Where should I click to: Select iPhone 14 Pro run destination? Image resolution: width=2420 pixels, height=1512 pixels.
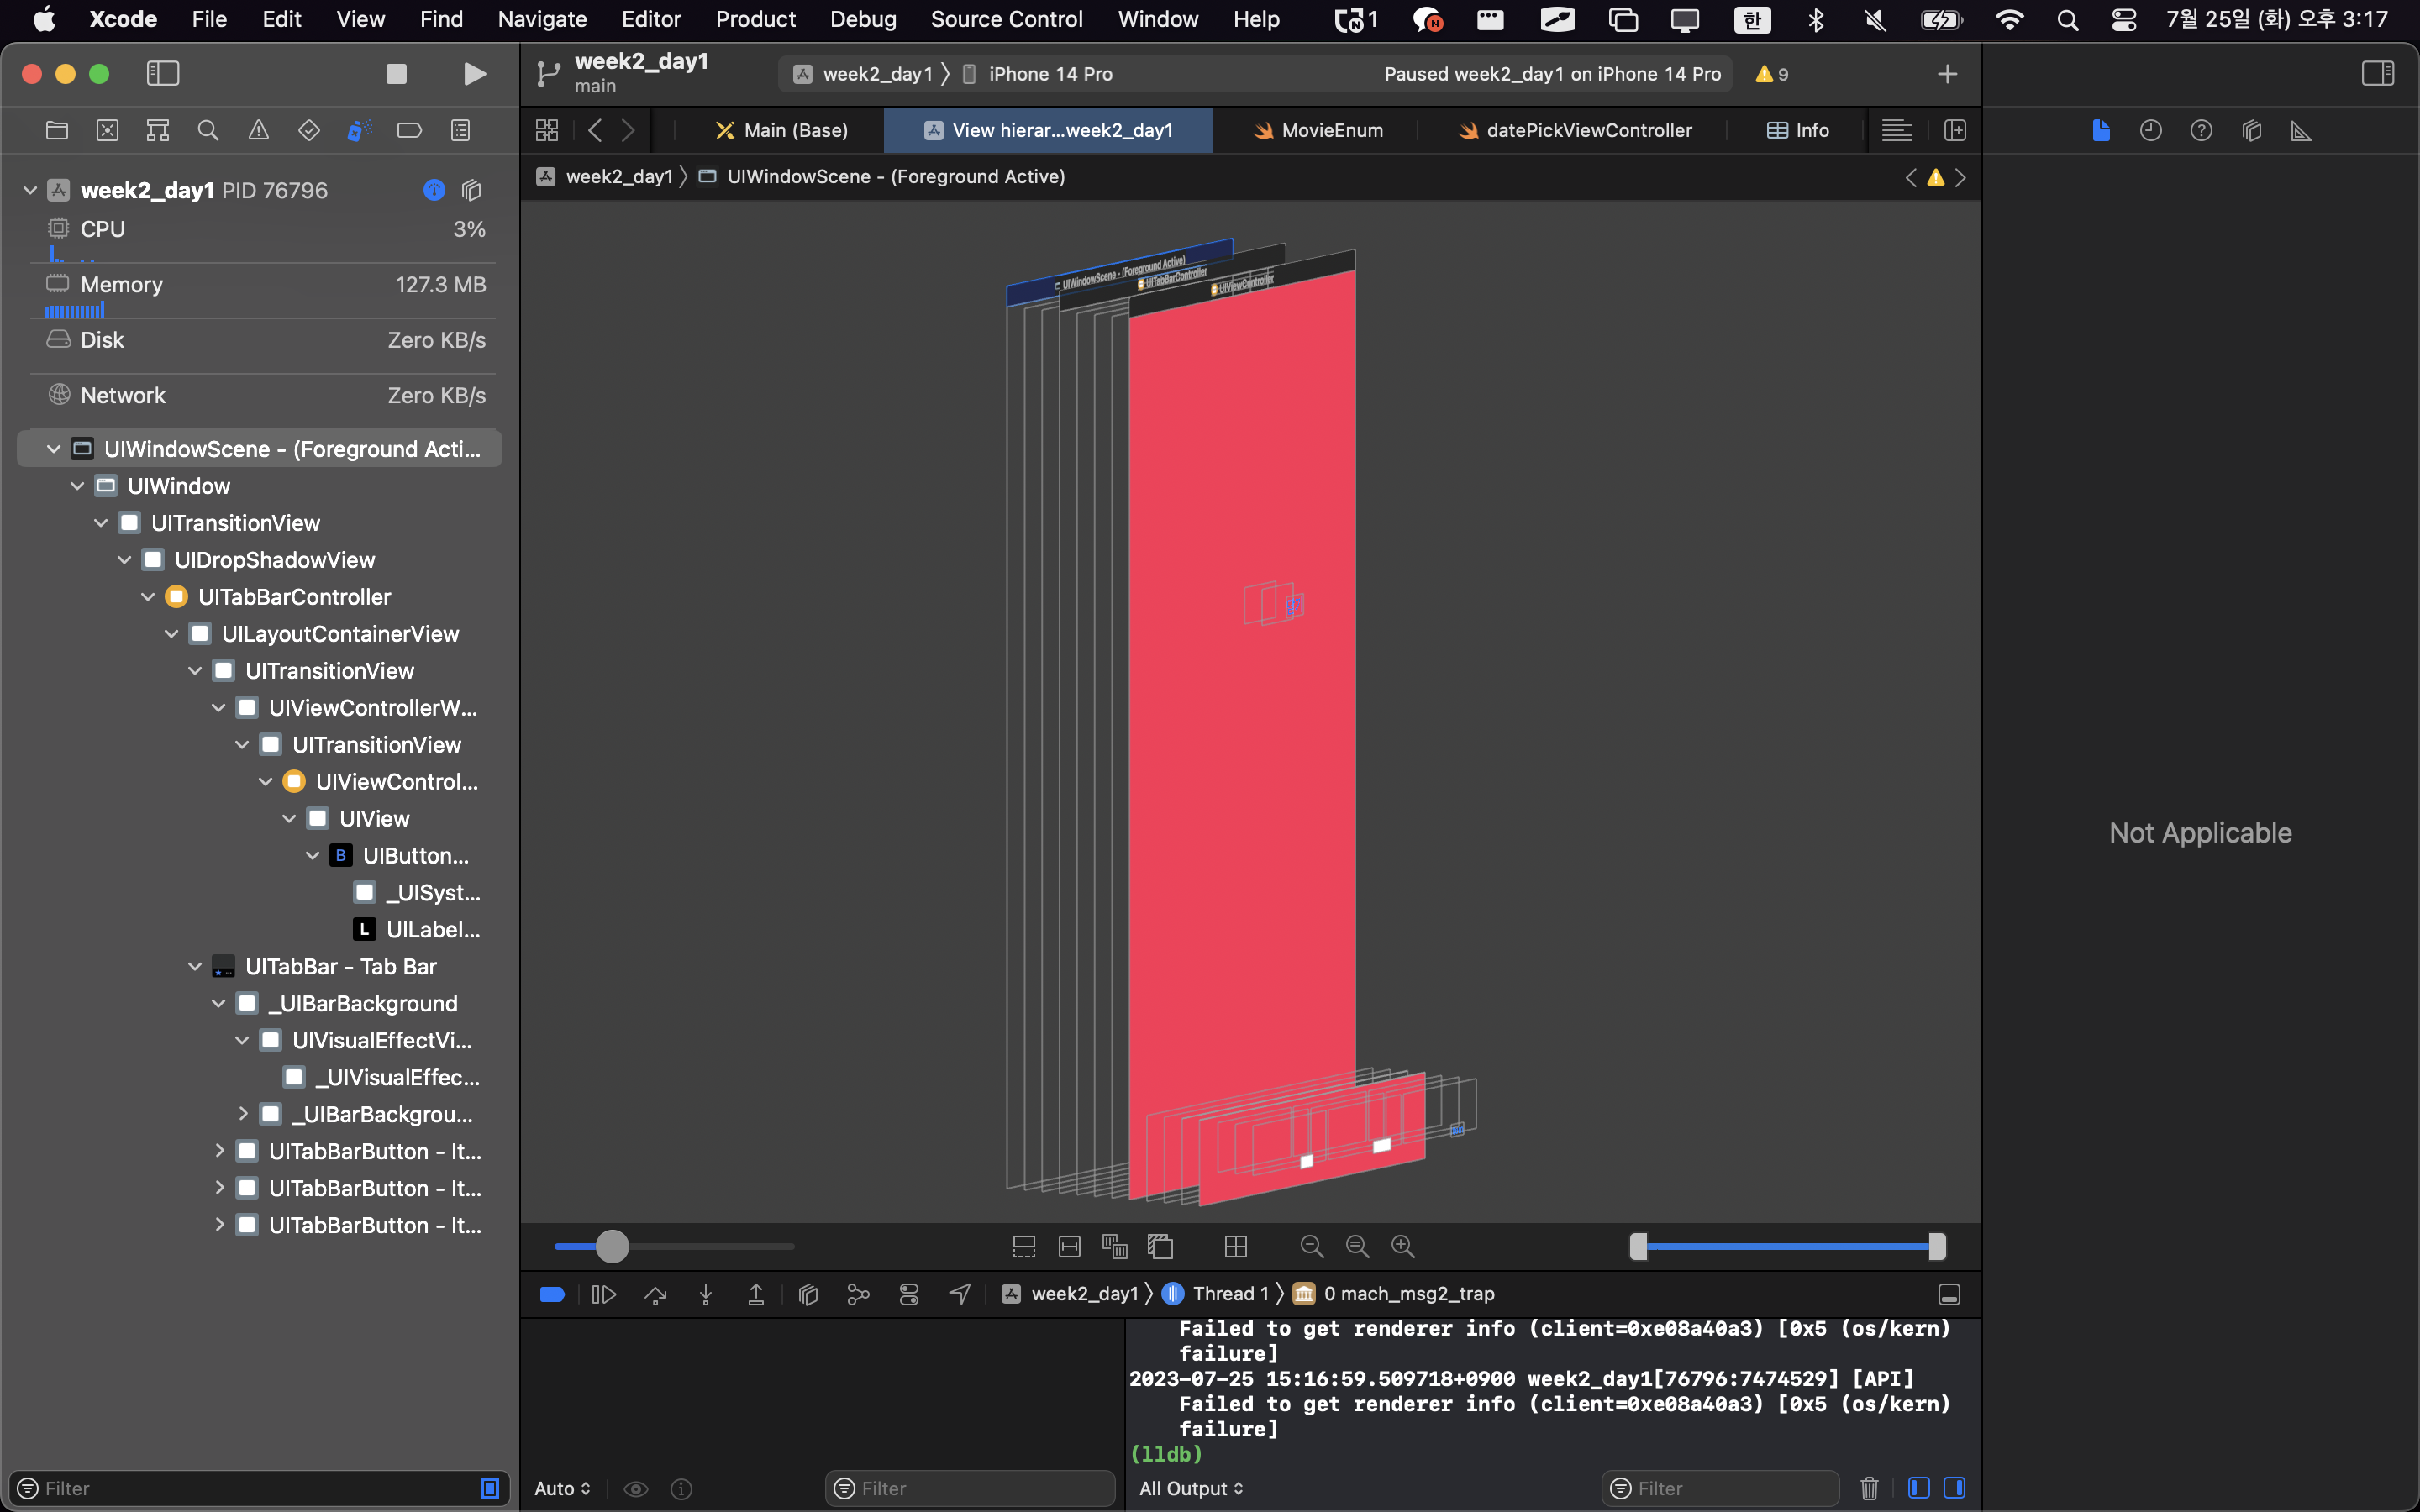click(1049, 74)
